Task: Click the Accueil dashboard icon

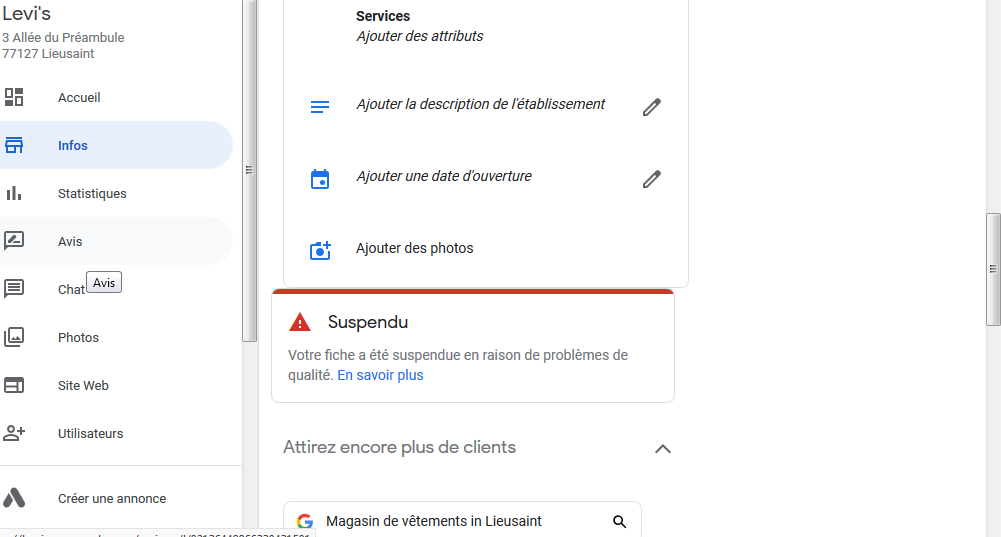Action: pyautogui.click(x=14, y=97)
